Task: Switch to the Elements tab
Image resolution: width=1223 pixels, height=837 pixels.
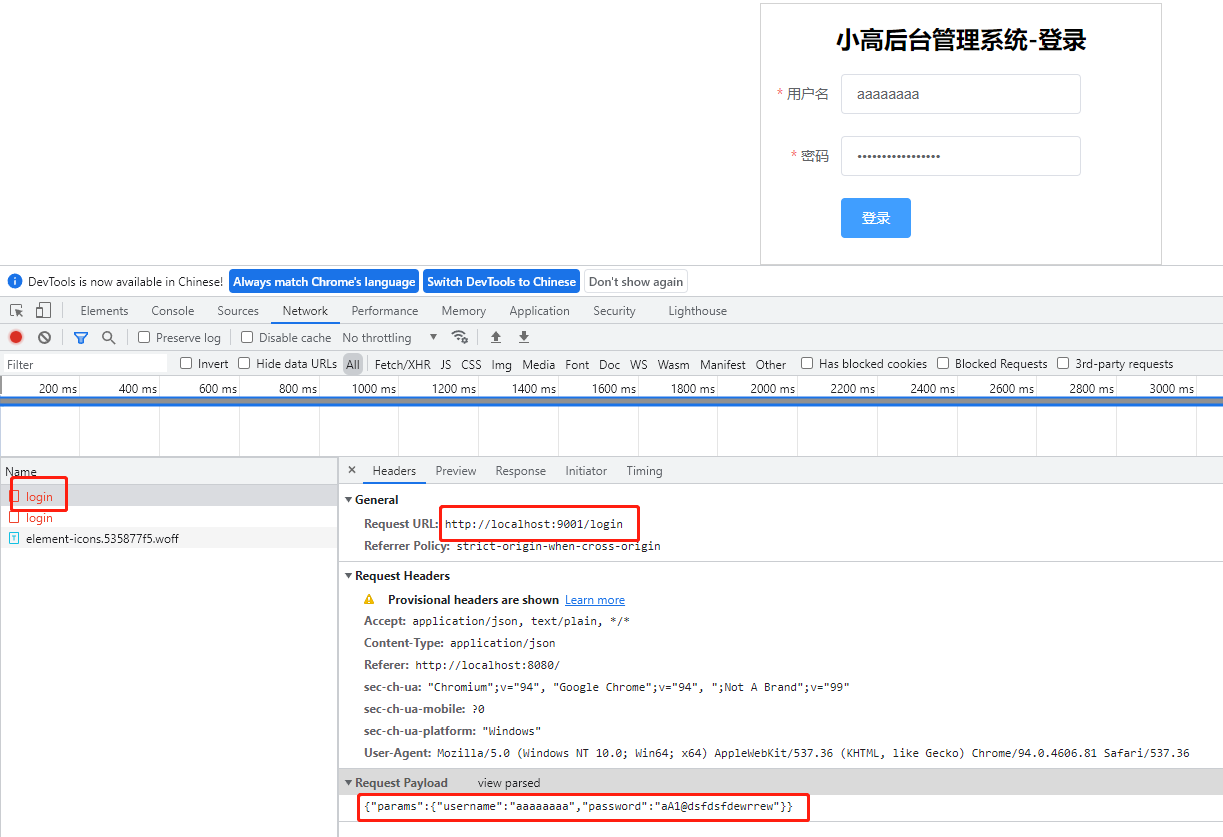Action: (x=104, y=311)
